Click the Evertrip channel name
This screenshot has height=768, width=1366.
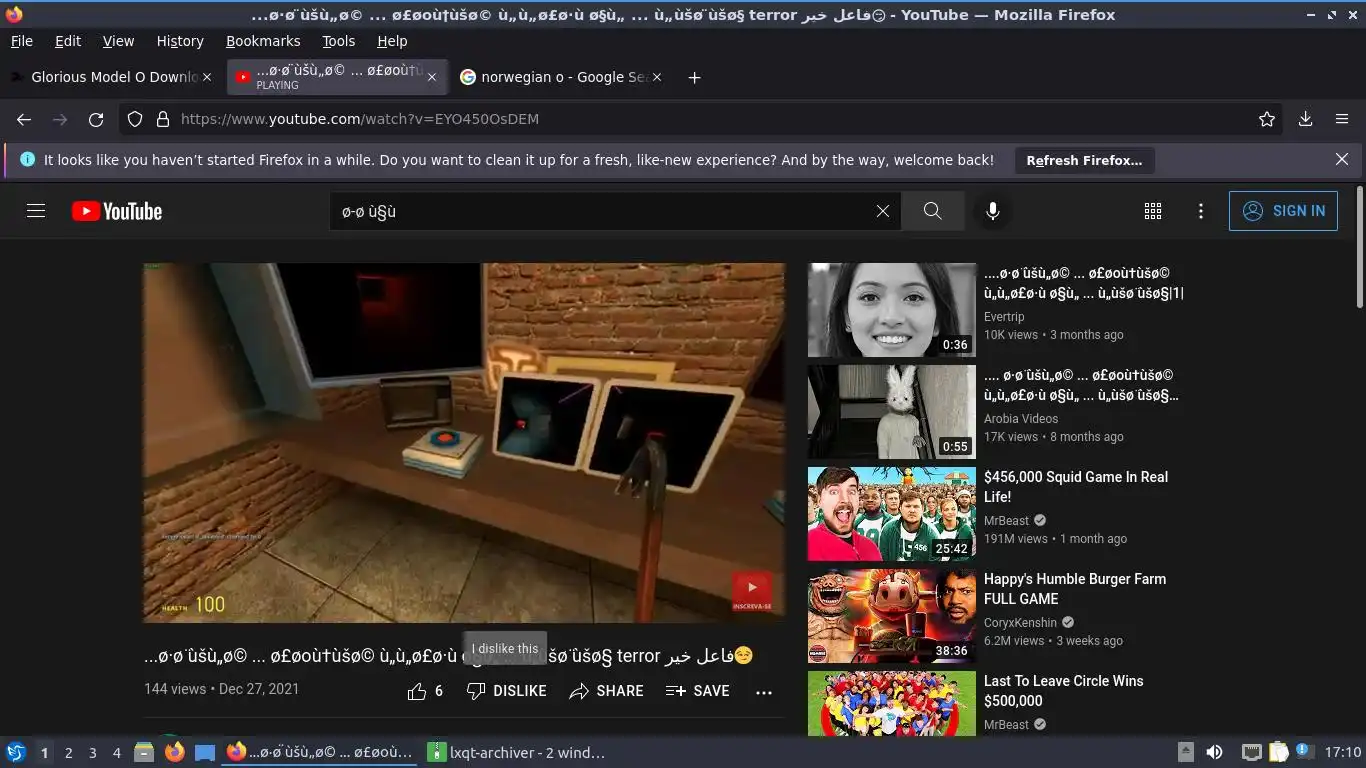[1004, 317]
